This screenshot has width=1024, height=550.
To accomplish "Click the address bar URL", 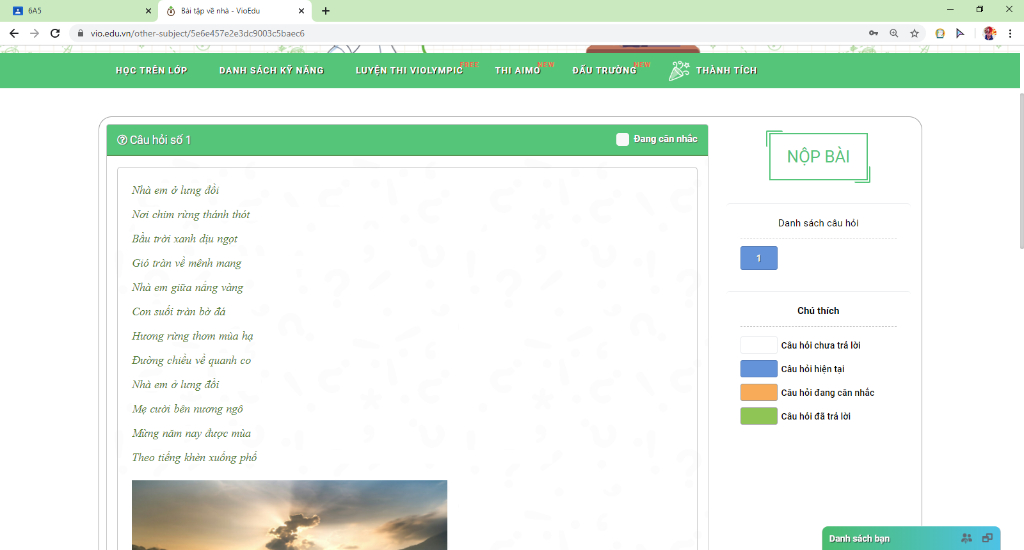I will tap(197, 33).
